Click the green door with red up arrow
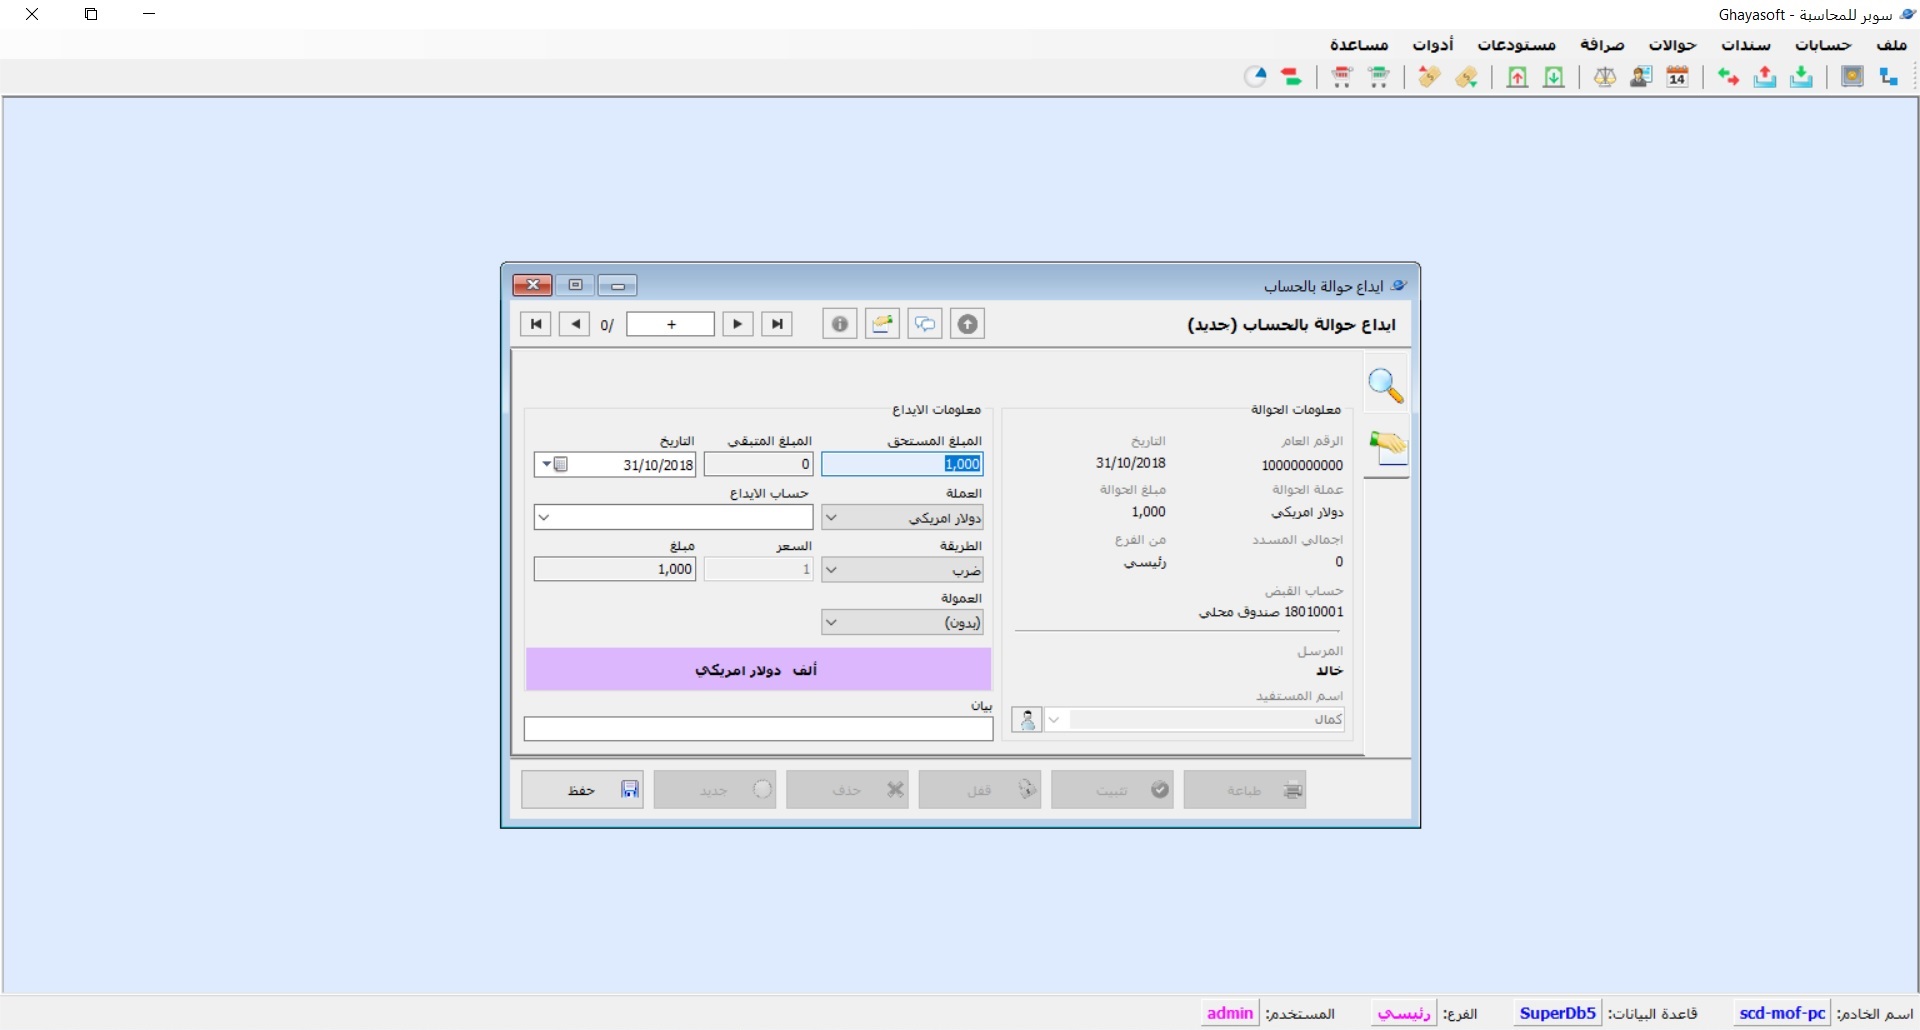 (x=1517, y=77)
